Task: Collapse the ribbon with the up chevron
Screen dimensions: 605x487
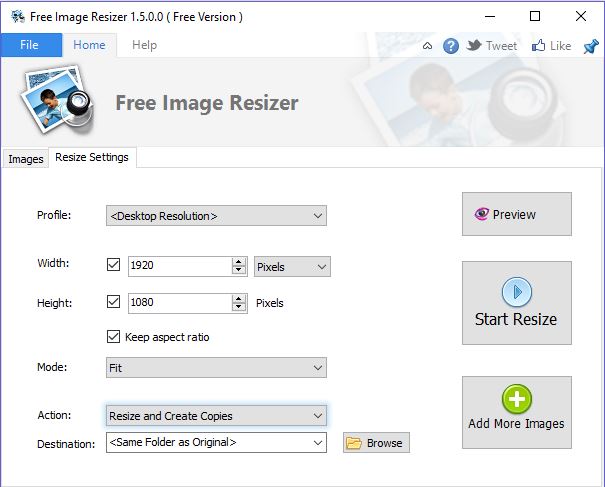Action: pos(428,46)
